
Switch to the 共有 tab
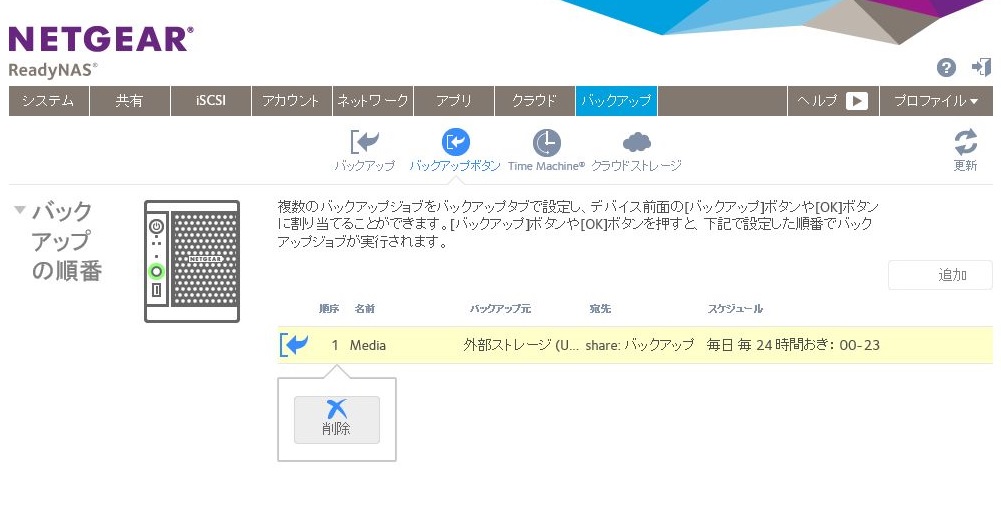(129, 101)
